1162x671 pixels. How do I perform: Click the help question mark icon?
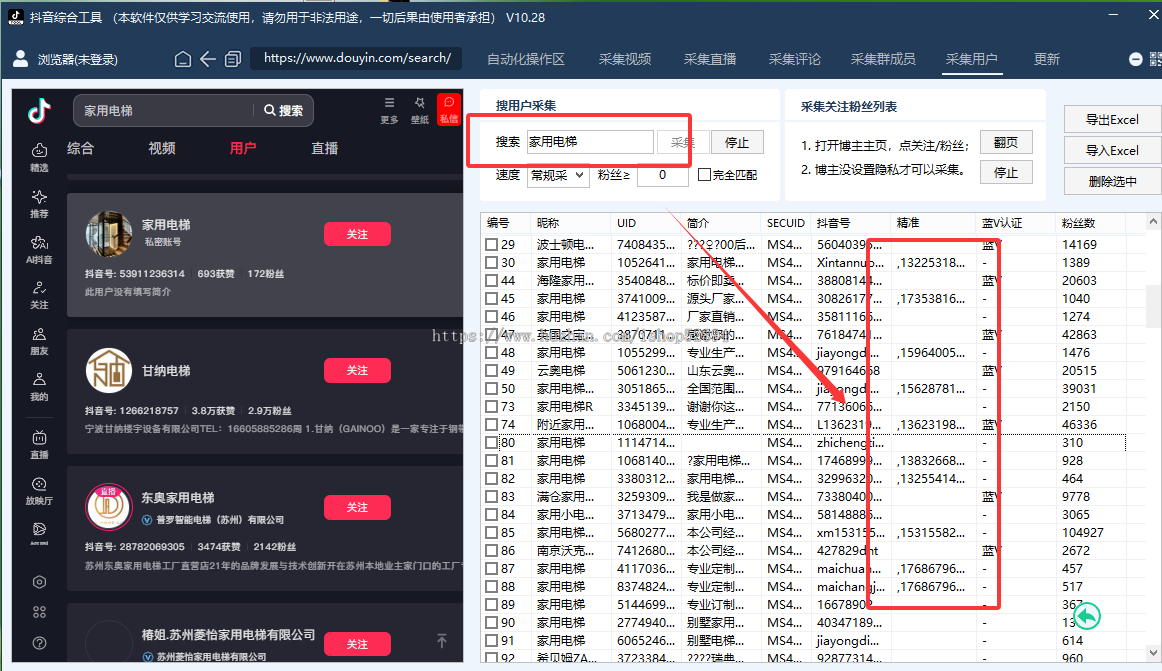coord(39,643)
